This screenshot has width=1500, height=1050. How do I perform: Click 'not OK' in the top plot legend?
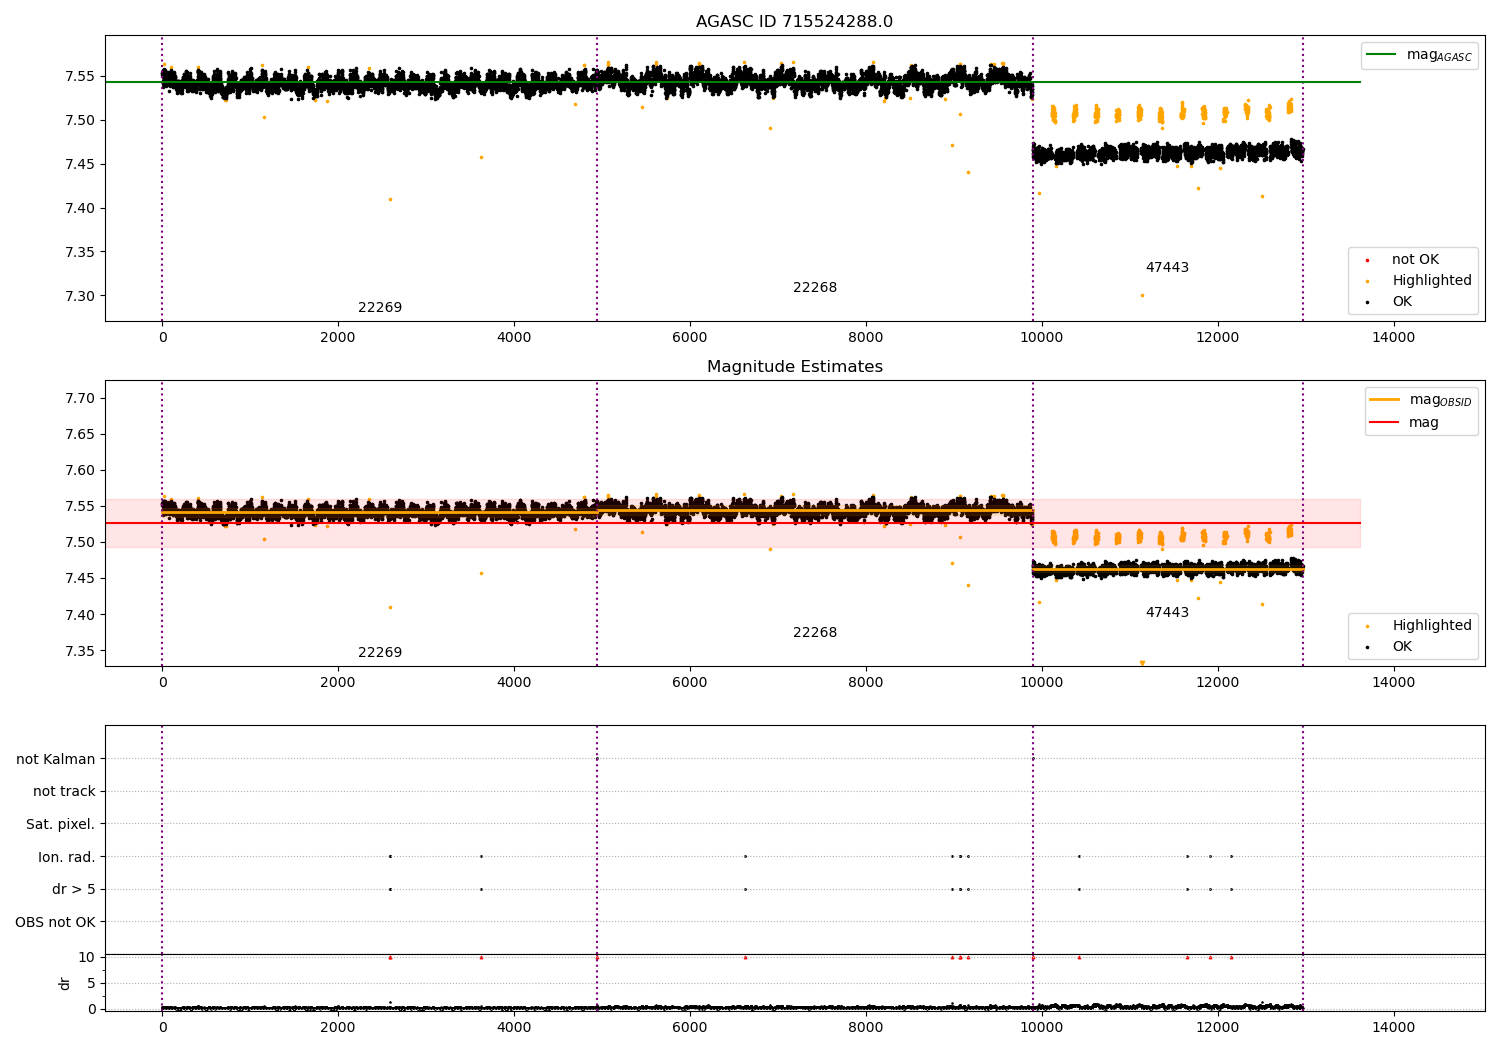tap(1415, 259)
